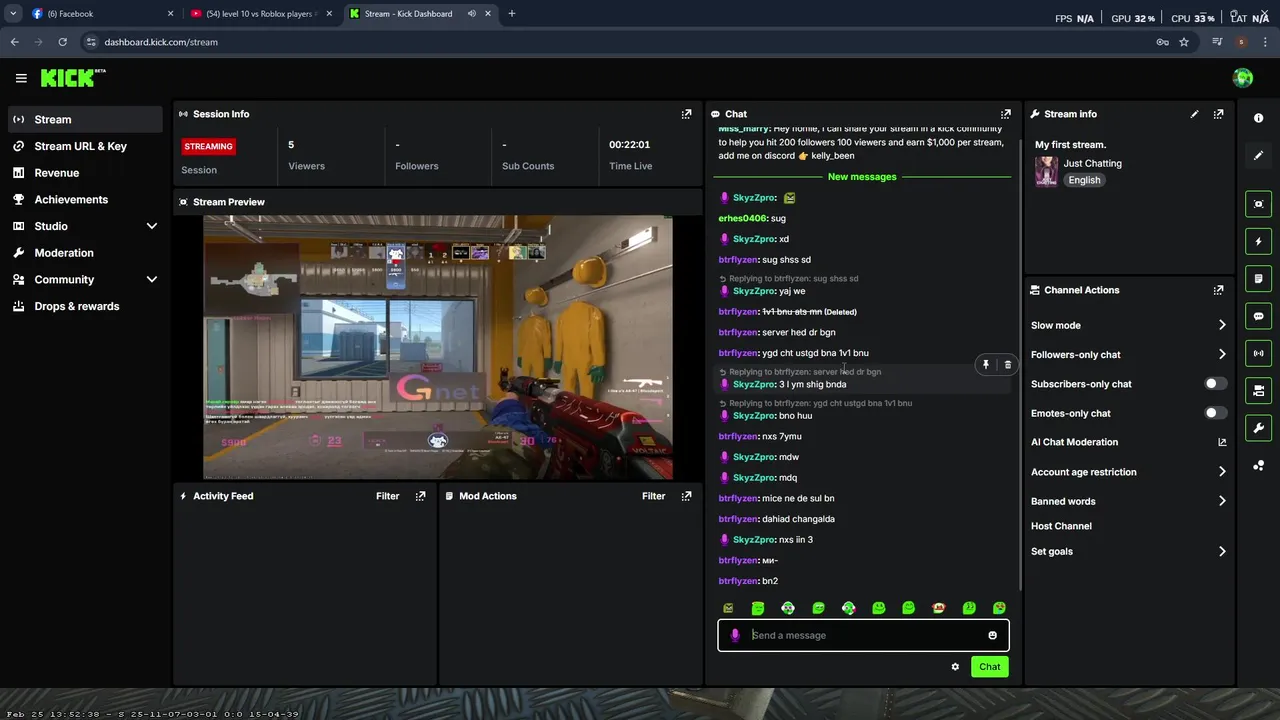Toggle stream preview widget icon in sidebar
The height and width of the screenshot is (720, 1280).
pyautogui.click(x=1258, y=204)
